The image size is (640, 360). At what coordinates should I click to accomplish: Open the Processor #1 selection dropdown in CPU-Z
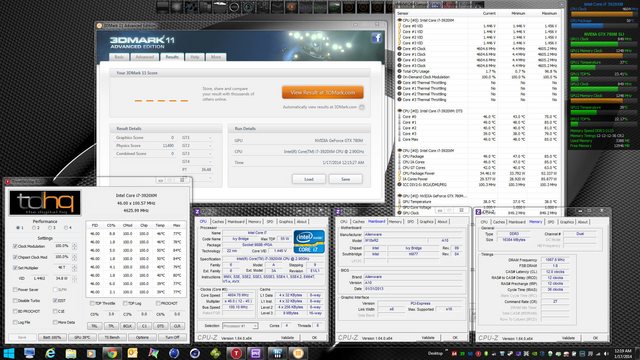(x=240, y=326)
